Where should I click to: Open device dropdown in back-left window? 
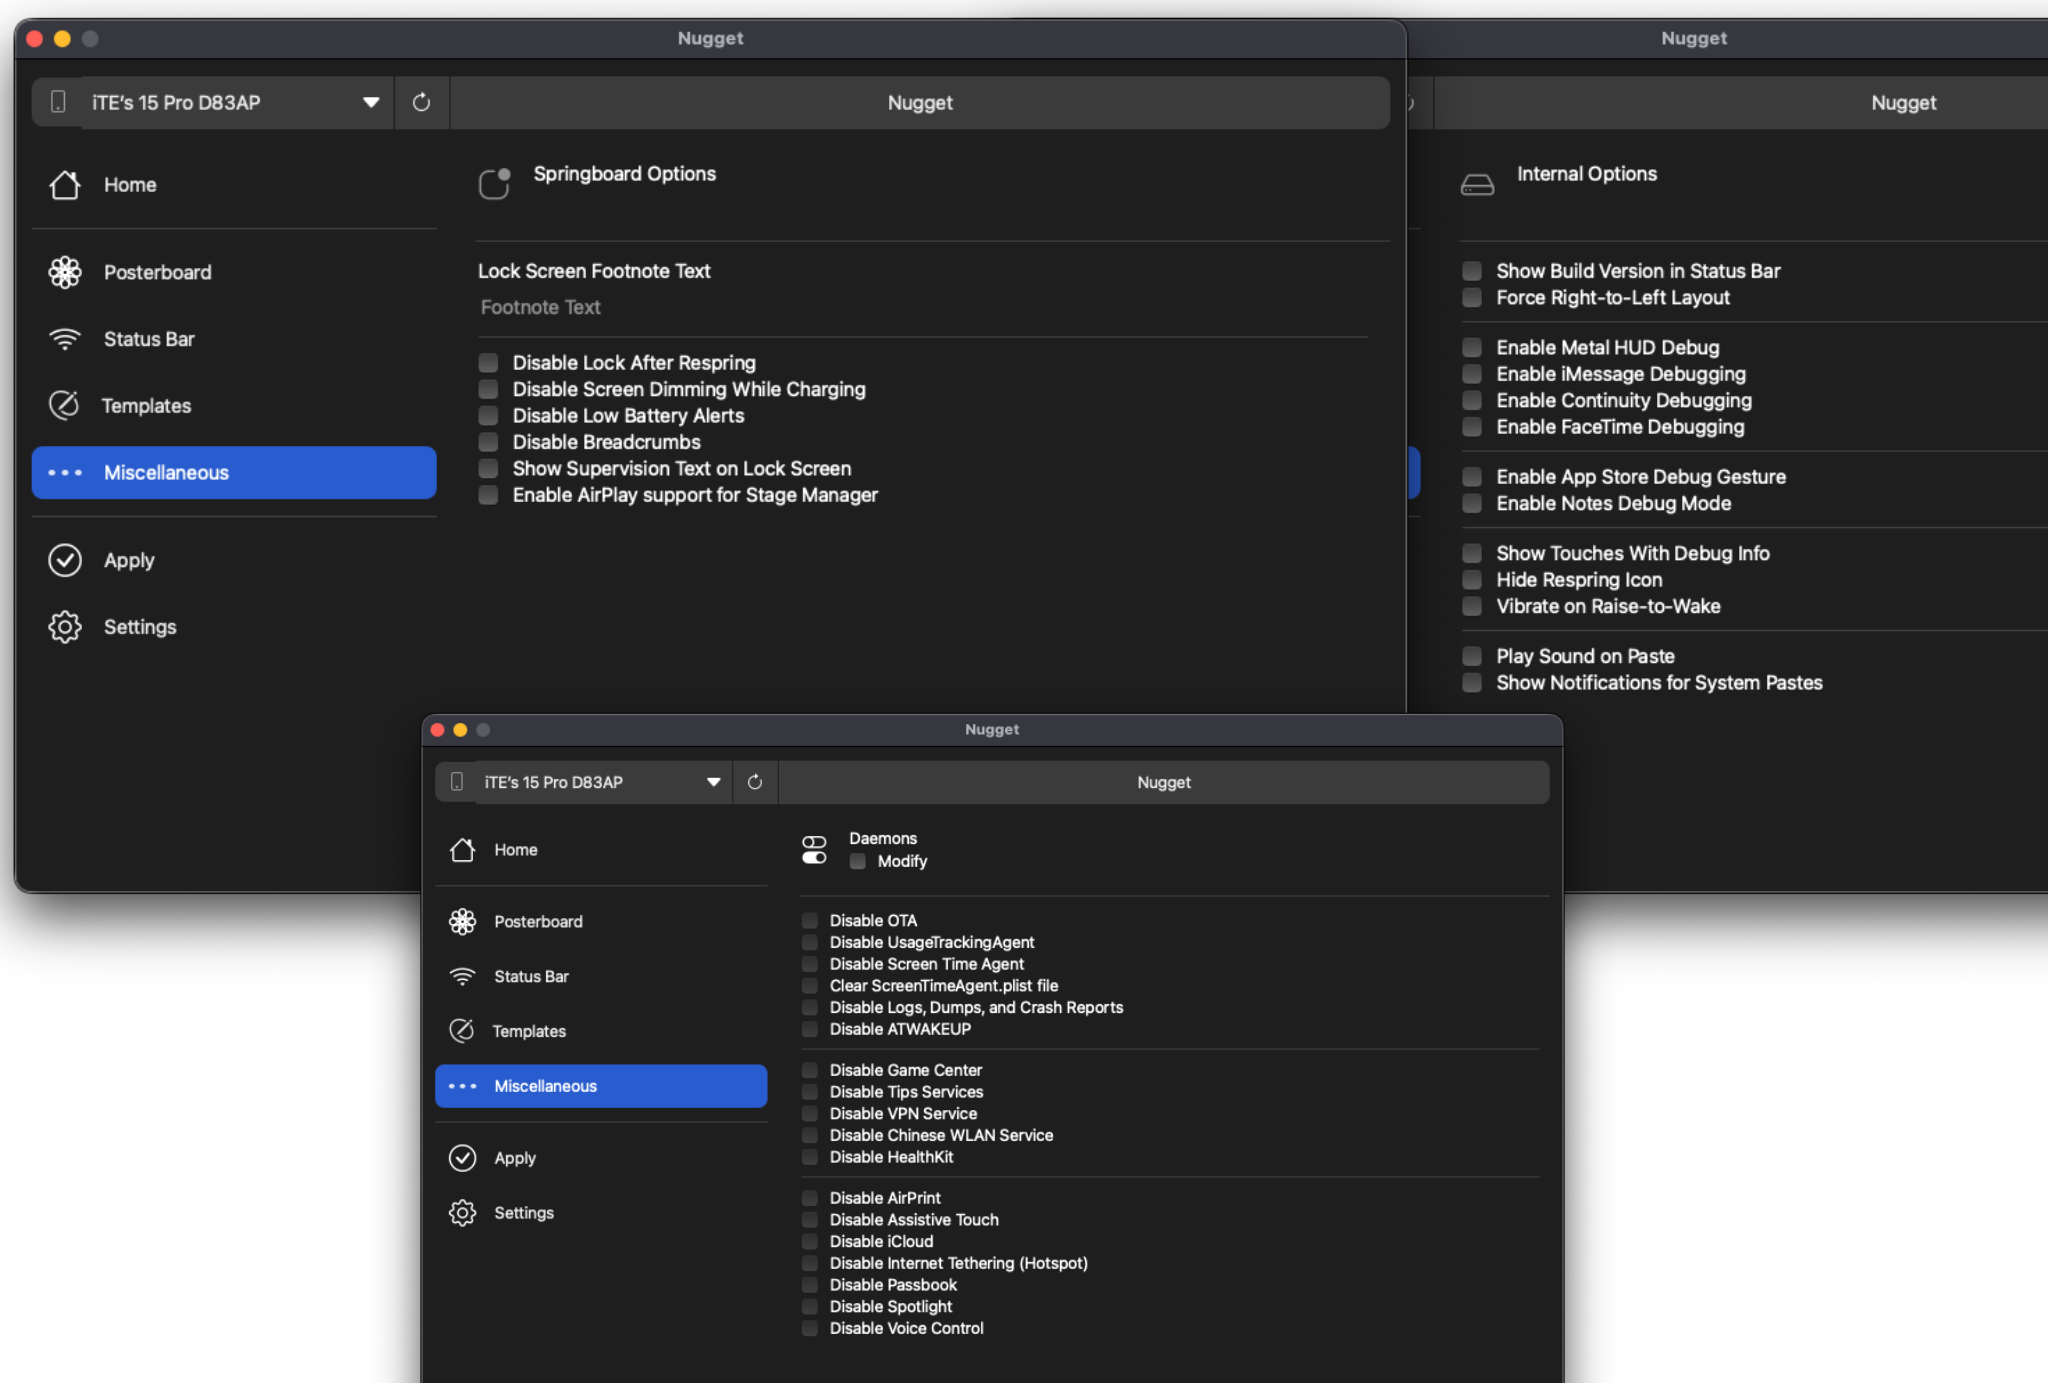pos(237,102)
